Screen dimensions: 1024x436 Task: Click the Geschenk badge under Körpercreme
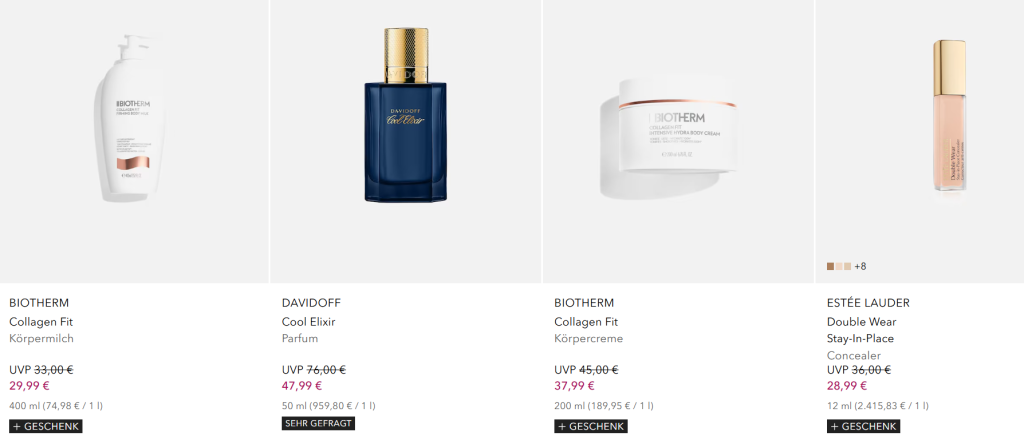click(591, 426)
